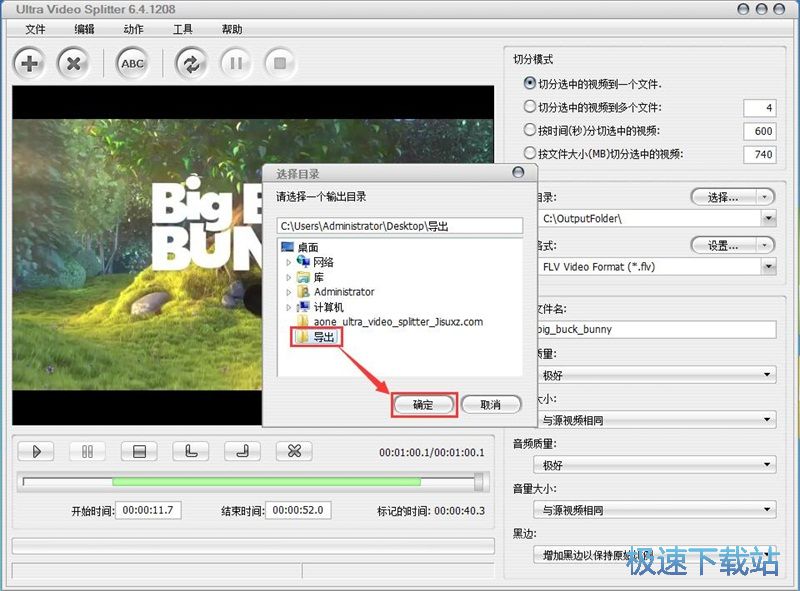The height and width of the screenshot is (591, 800).
Task: Click the timeline playhead handle
Action: 479,482
